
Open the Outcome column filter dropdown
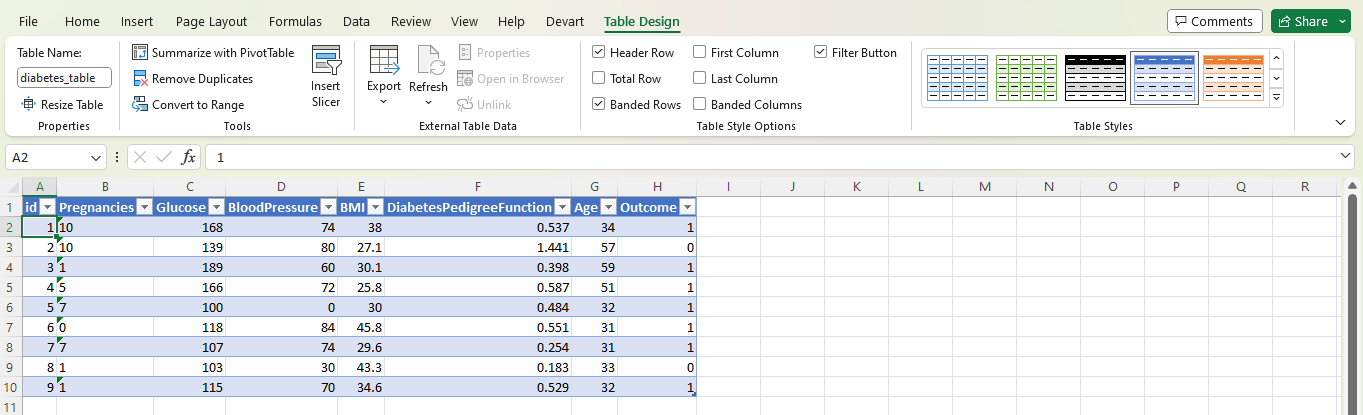pos(686,207)
